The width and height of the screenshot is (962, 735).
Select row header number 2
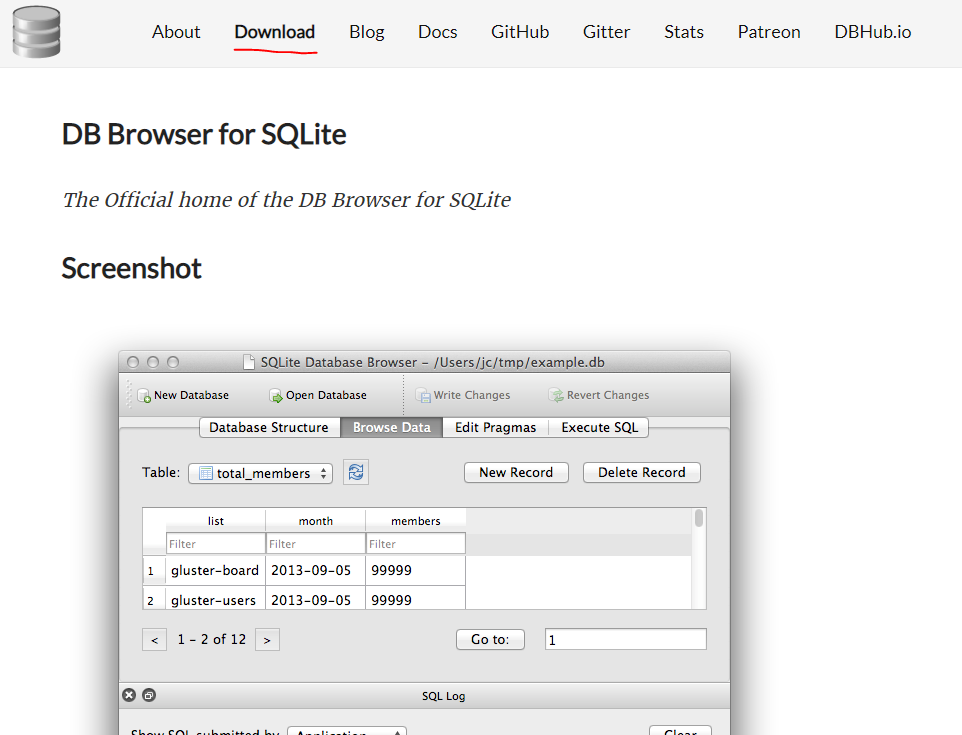click(x=153, y=598)
